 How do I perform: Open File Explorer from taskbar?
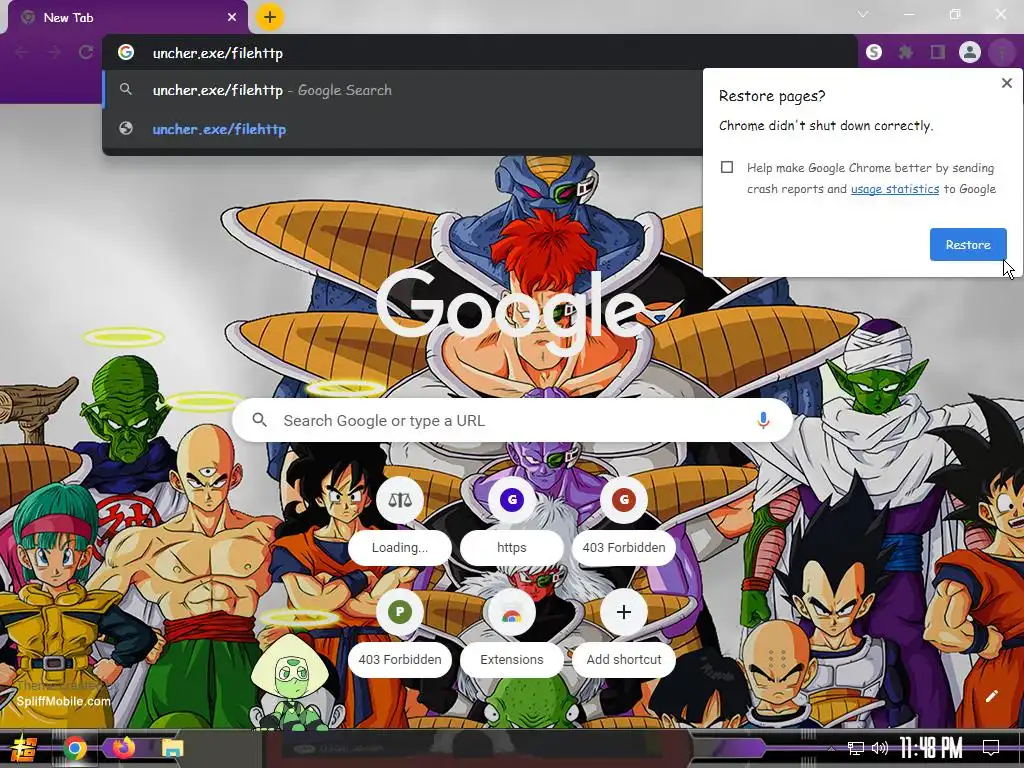(173, 748)
